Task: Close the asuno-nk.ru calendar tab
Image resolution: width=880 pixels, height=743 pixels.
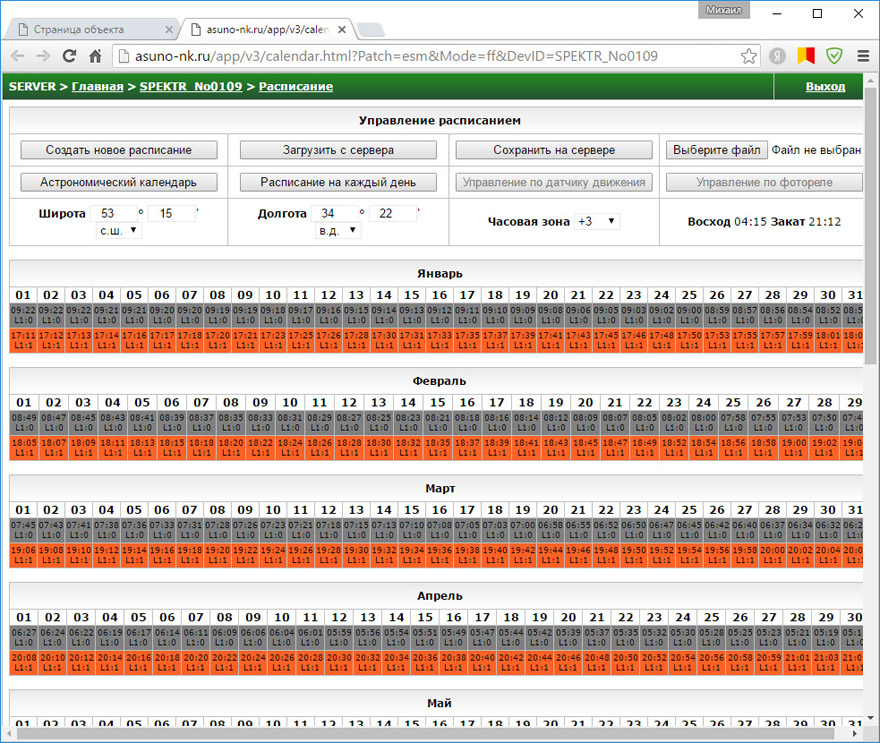Action: pyautogui.click(x=342, y=30)
